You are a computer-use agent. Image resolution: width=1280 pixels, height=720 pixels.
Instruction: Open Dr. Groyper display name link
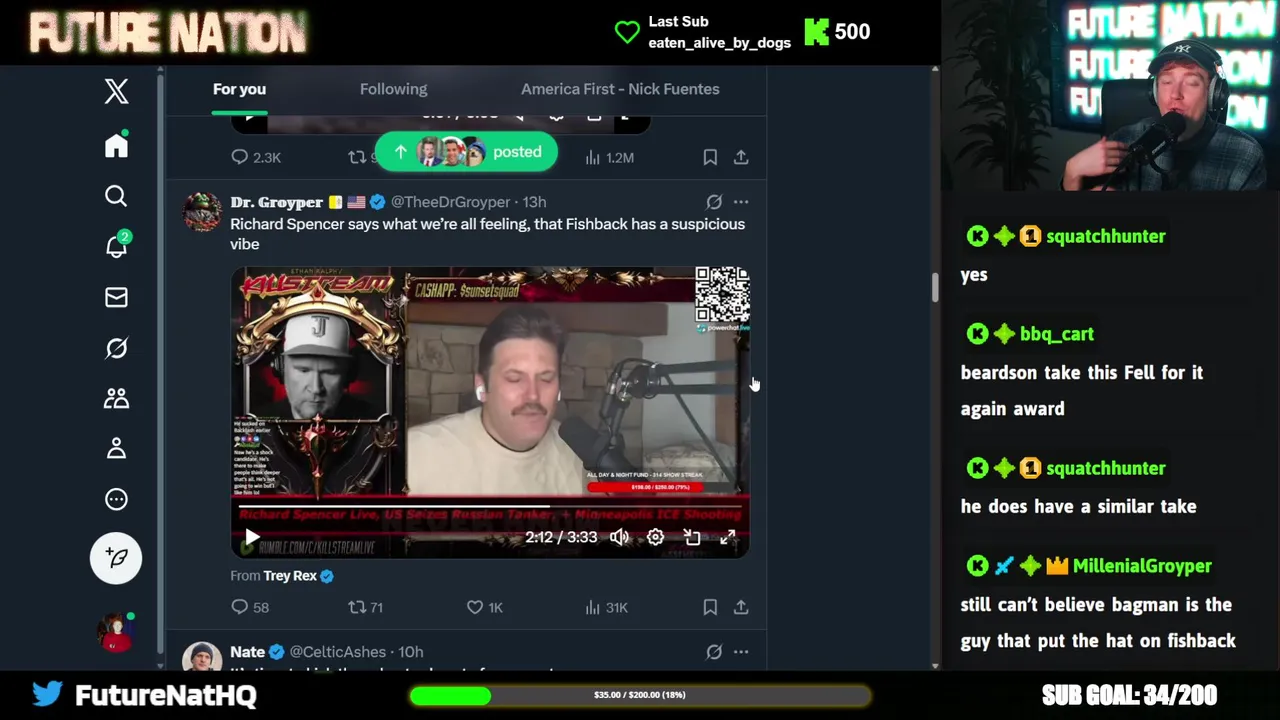[276, 202]
